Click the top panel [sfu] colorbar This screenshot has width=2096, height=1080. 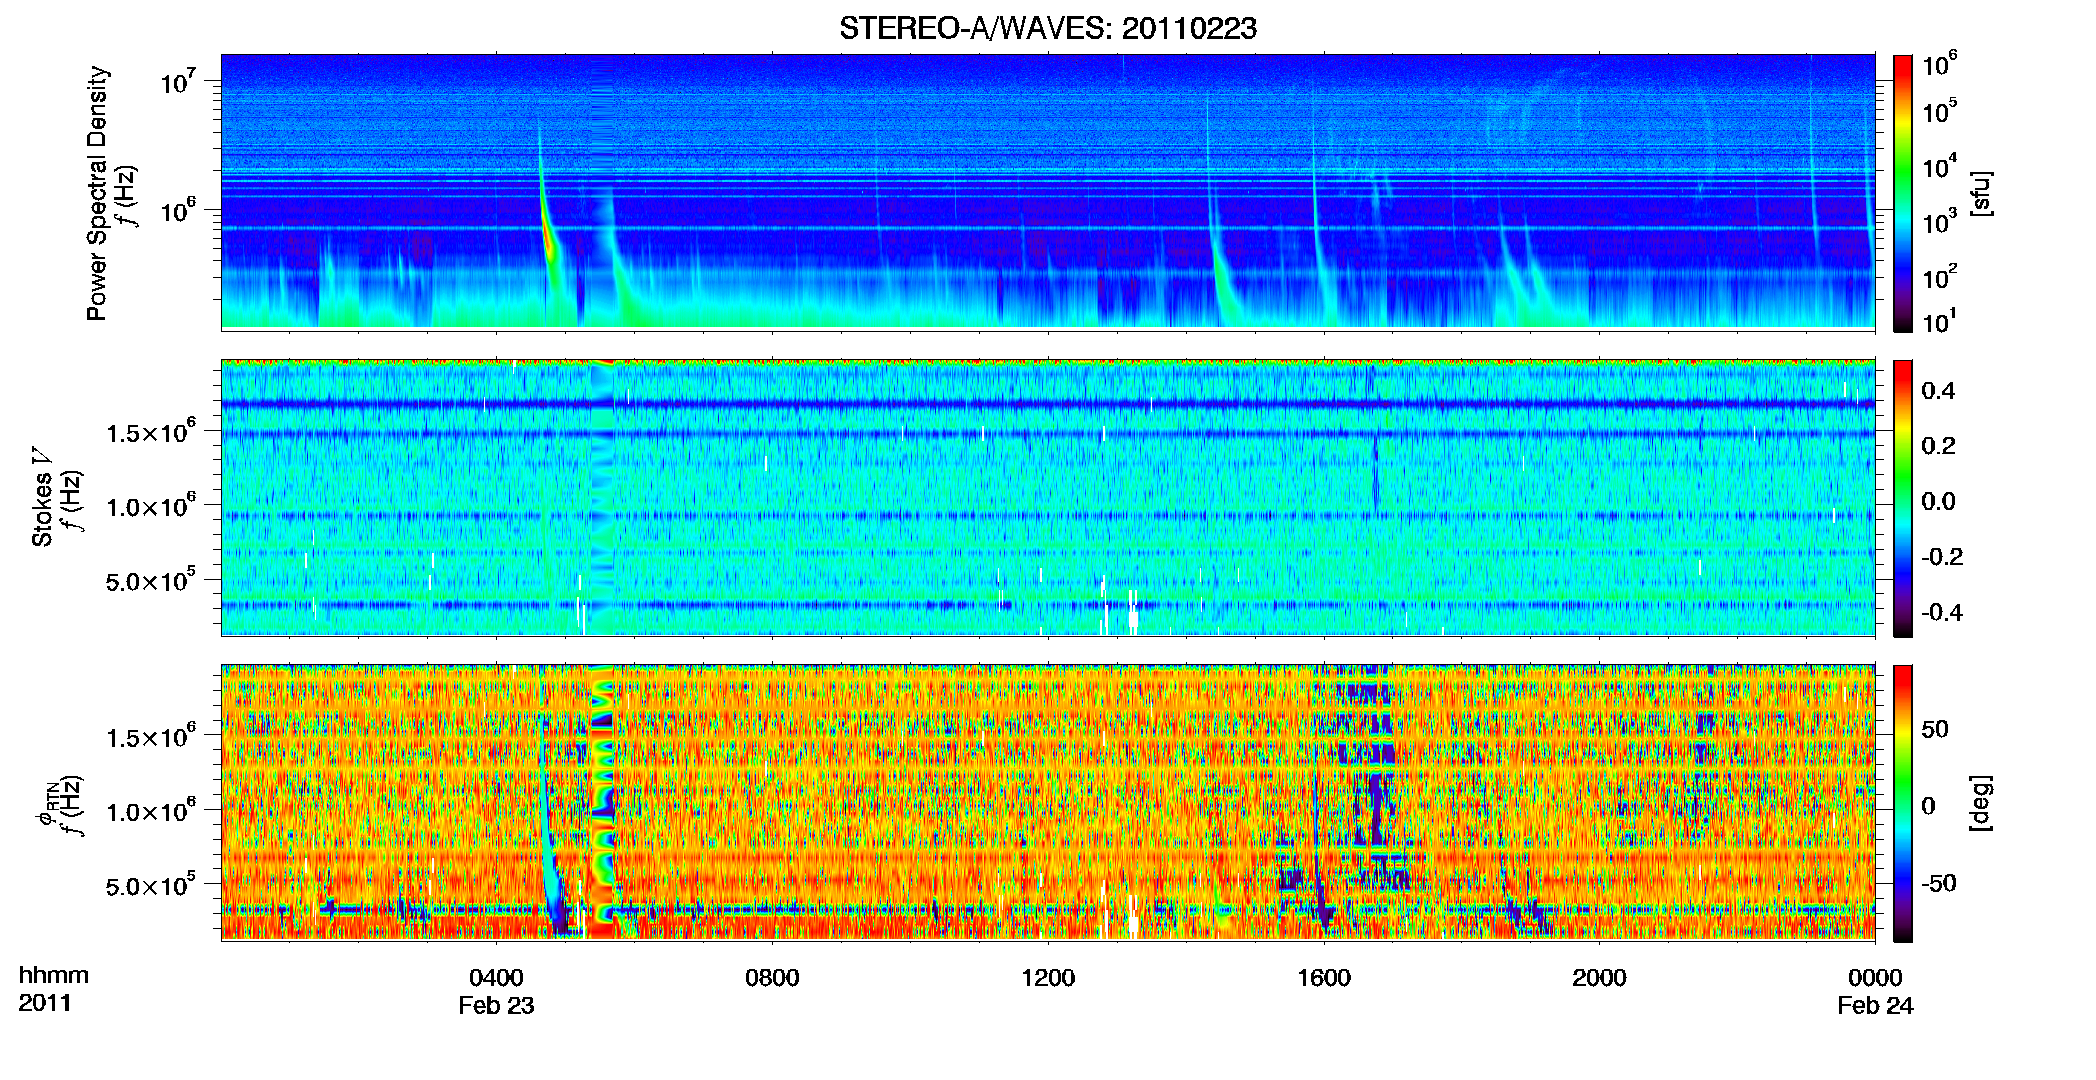[1903, 193]
